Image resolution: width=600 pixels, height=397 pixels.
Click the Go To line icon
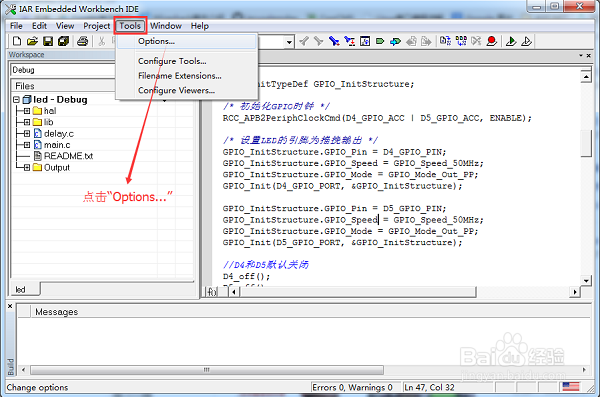(365, 41)
